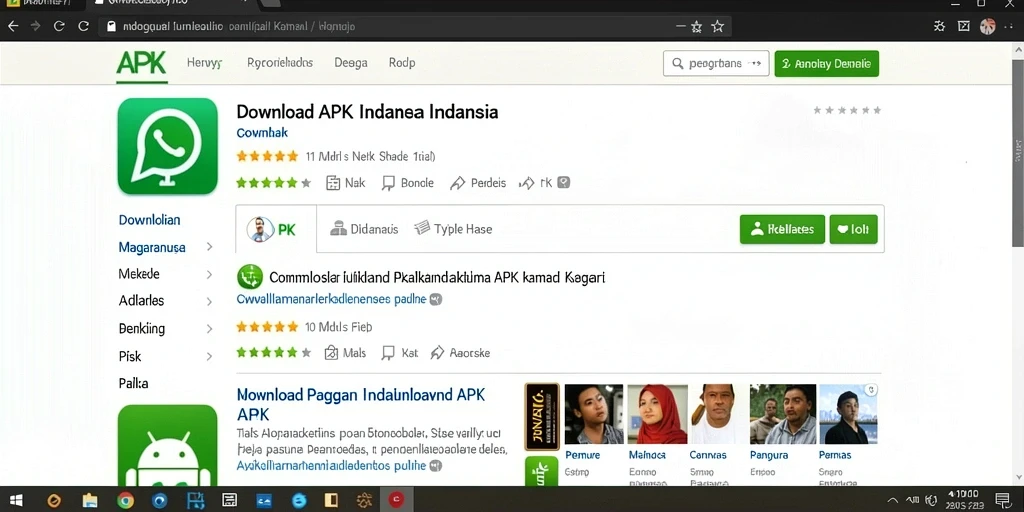This screenshot has height=512, width=1024.
Task: Click the browser address bar URL
Action: [239, 27]
